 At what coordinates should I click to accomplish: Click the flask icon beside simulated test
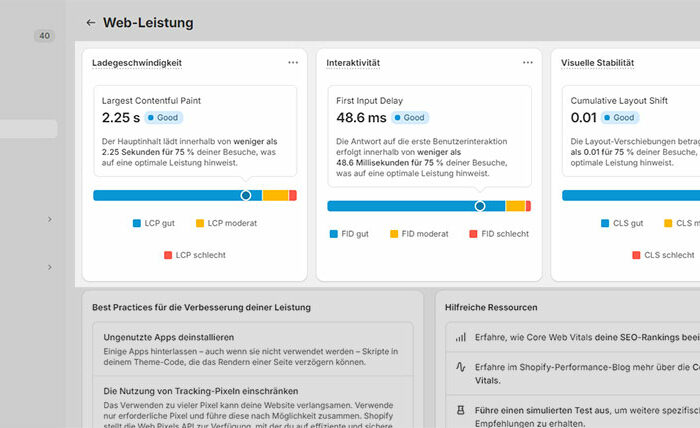(461, 410)
